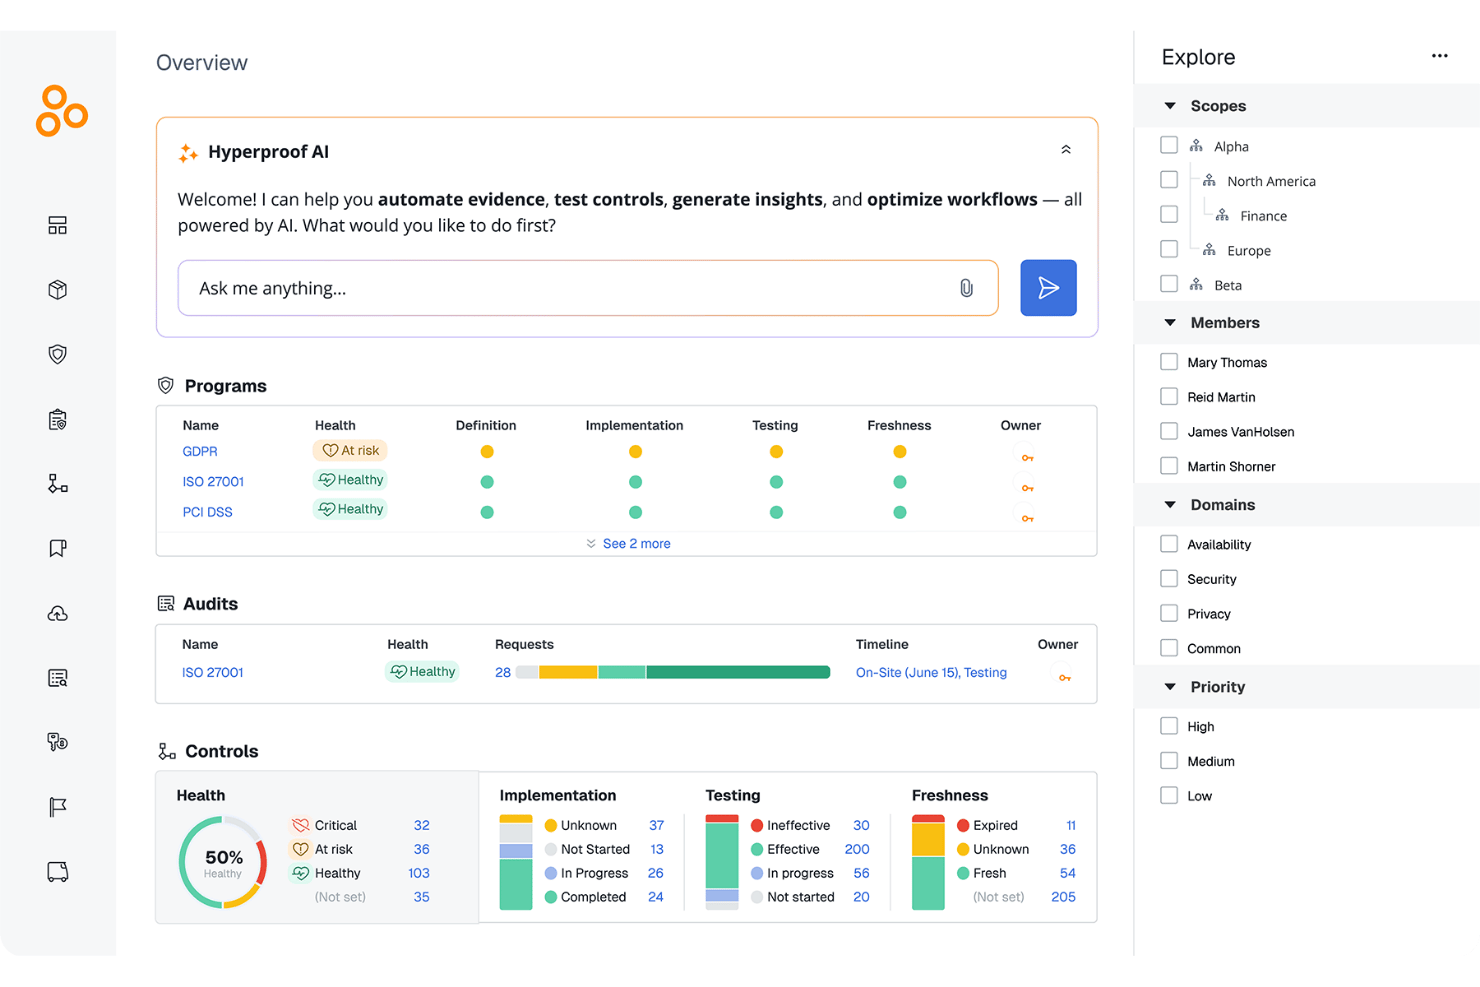Open the audits search-list sidebar icon
This screenshot has height=987, width=1480.
click(x=58, y=678)
